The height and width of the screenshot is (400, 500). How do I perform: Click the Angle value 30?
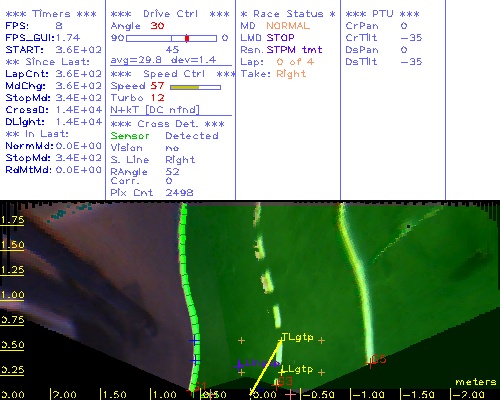[x=157, y=26]
